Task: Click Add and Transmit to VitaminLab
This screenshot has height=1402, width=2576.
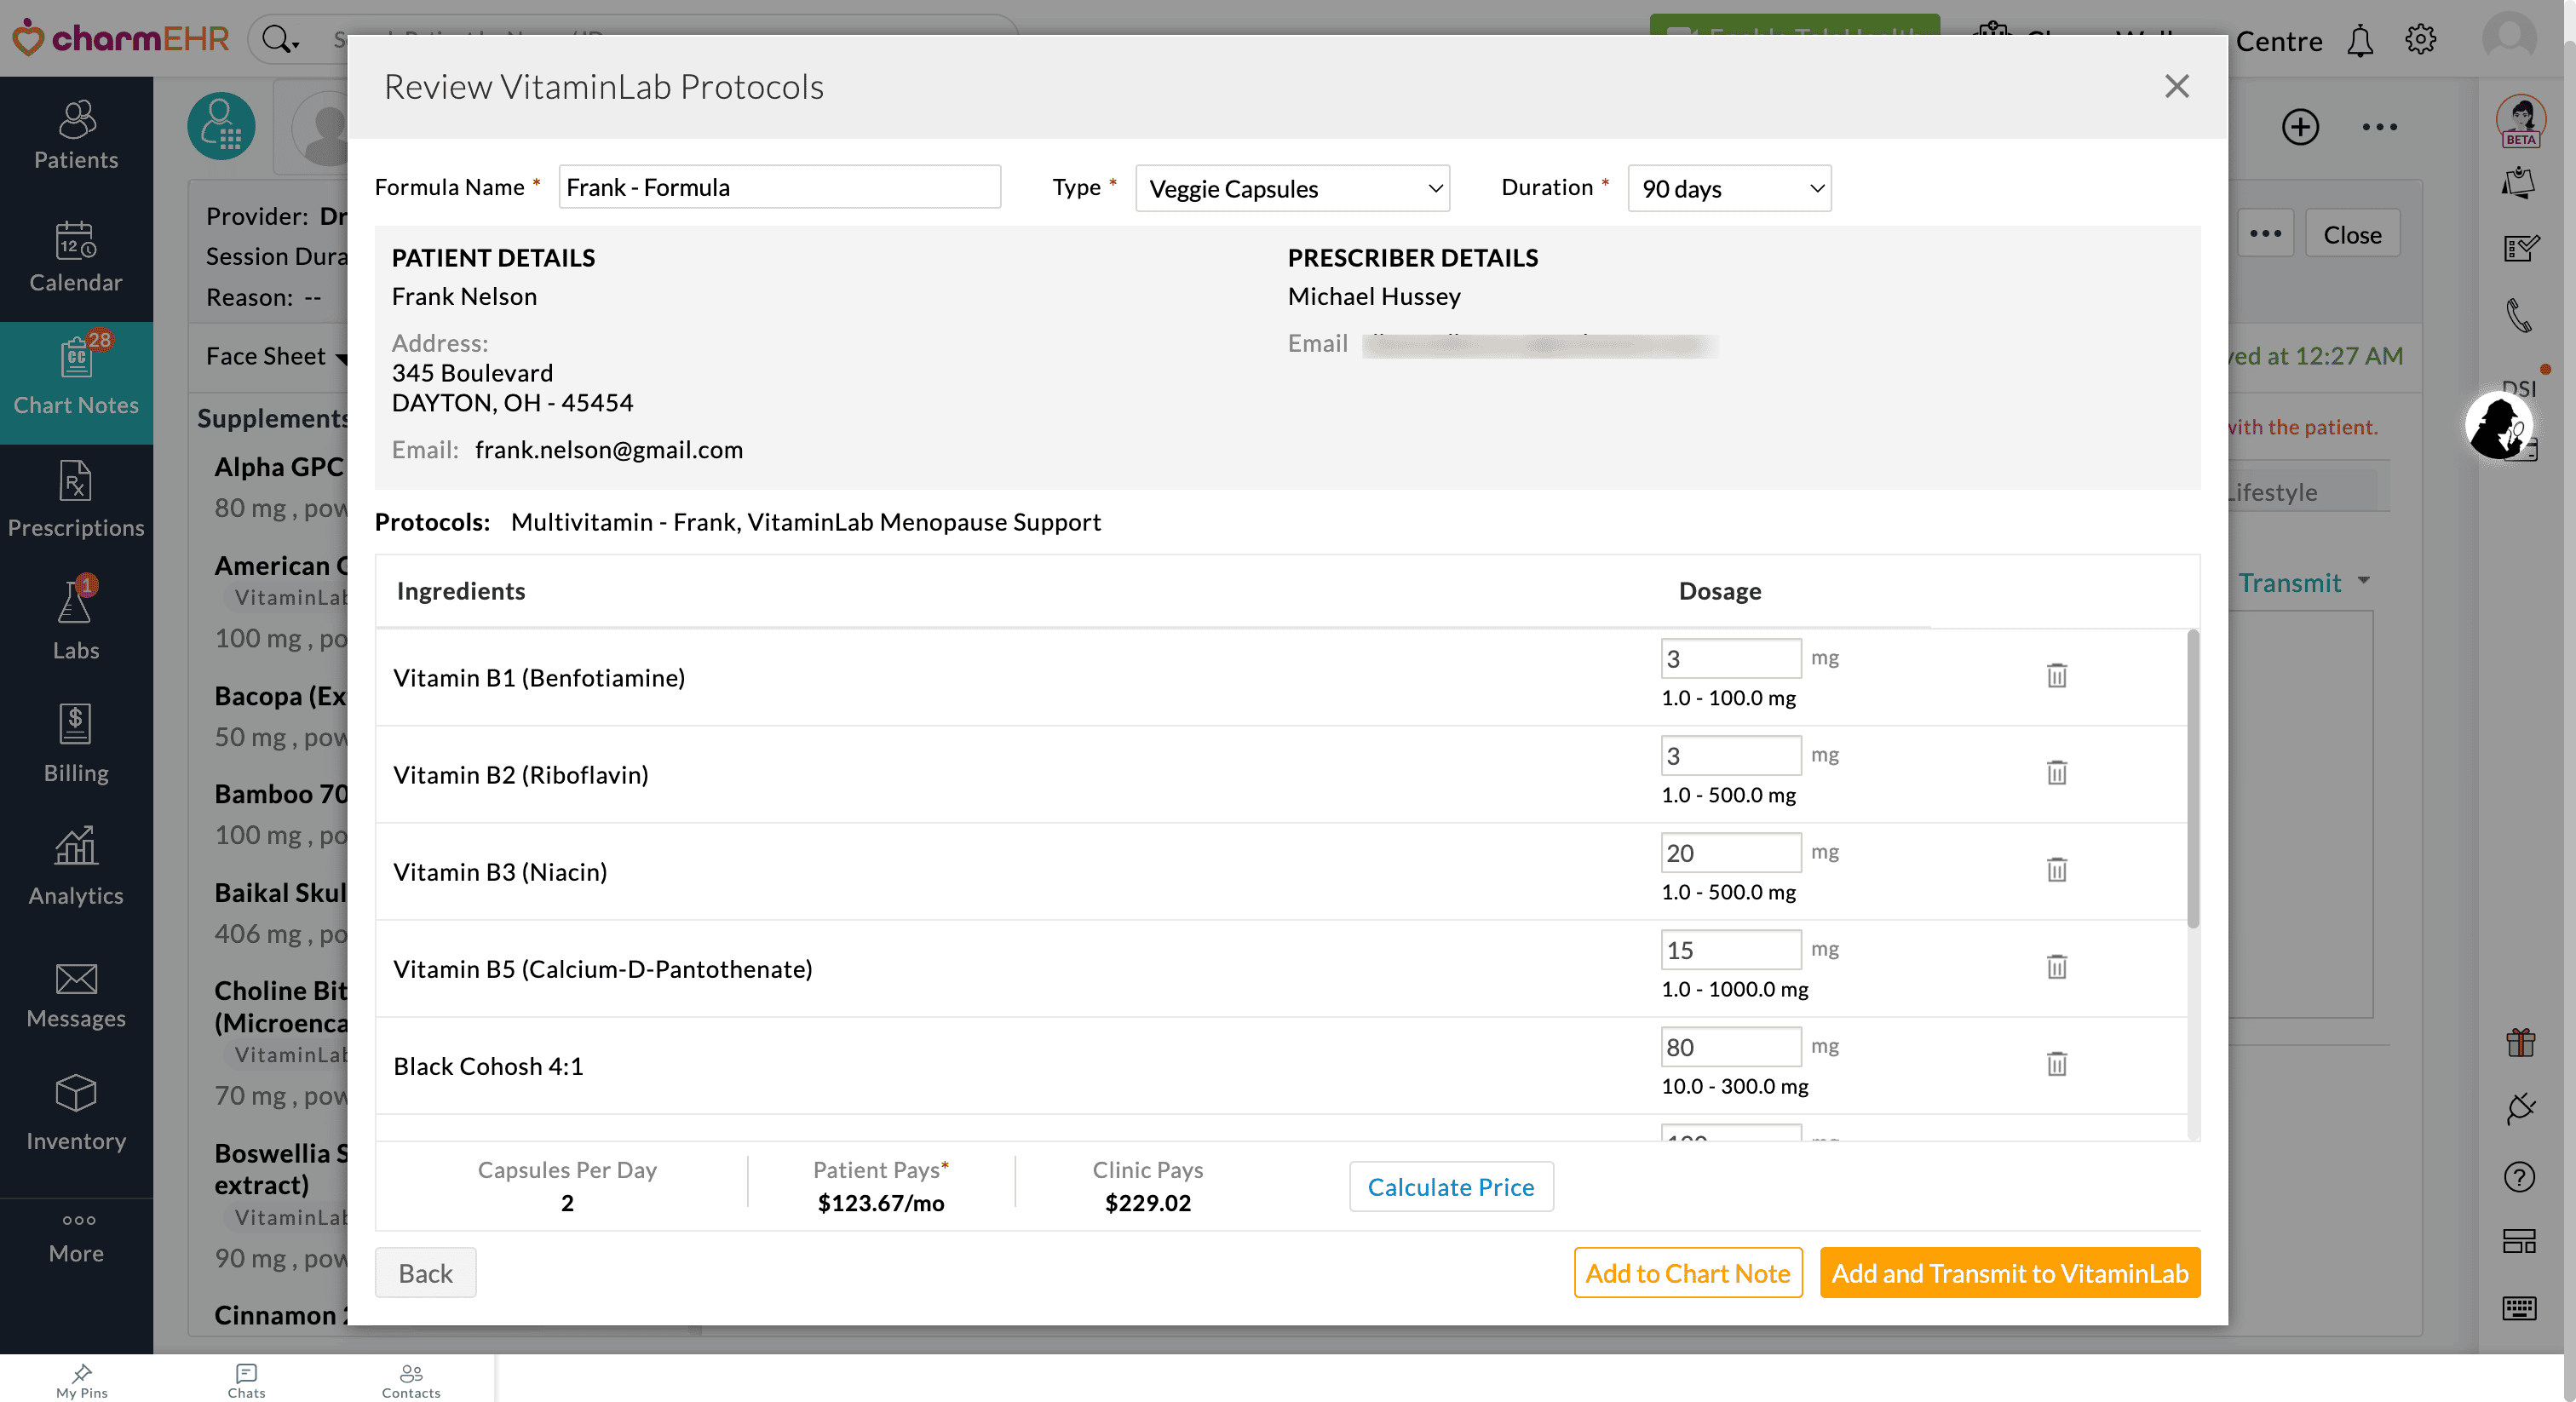Action: click(2009, 1273)
